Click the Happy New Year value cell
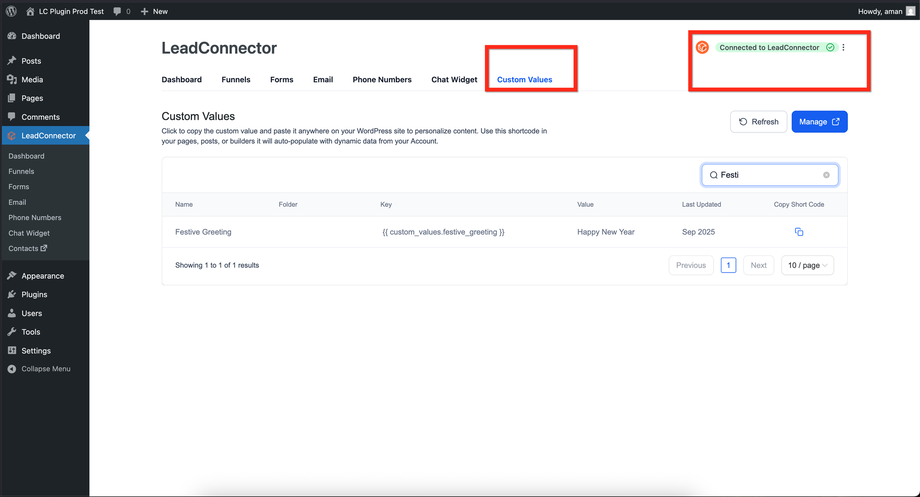The width and height of the screenshot is (920, 497). tap(606, 232)
